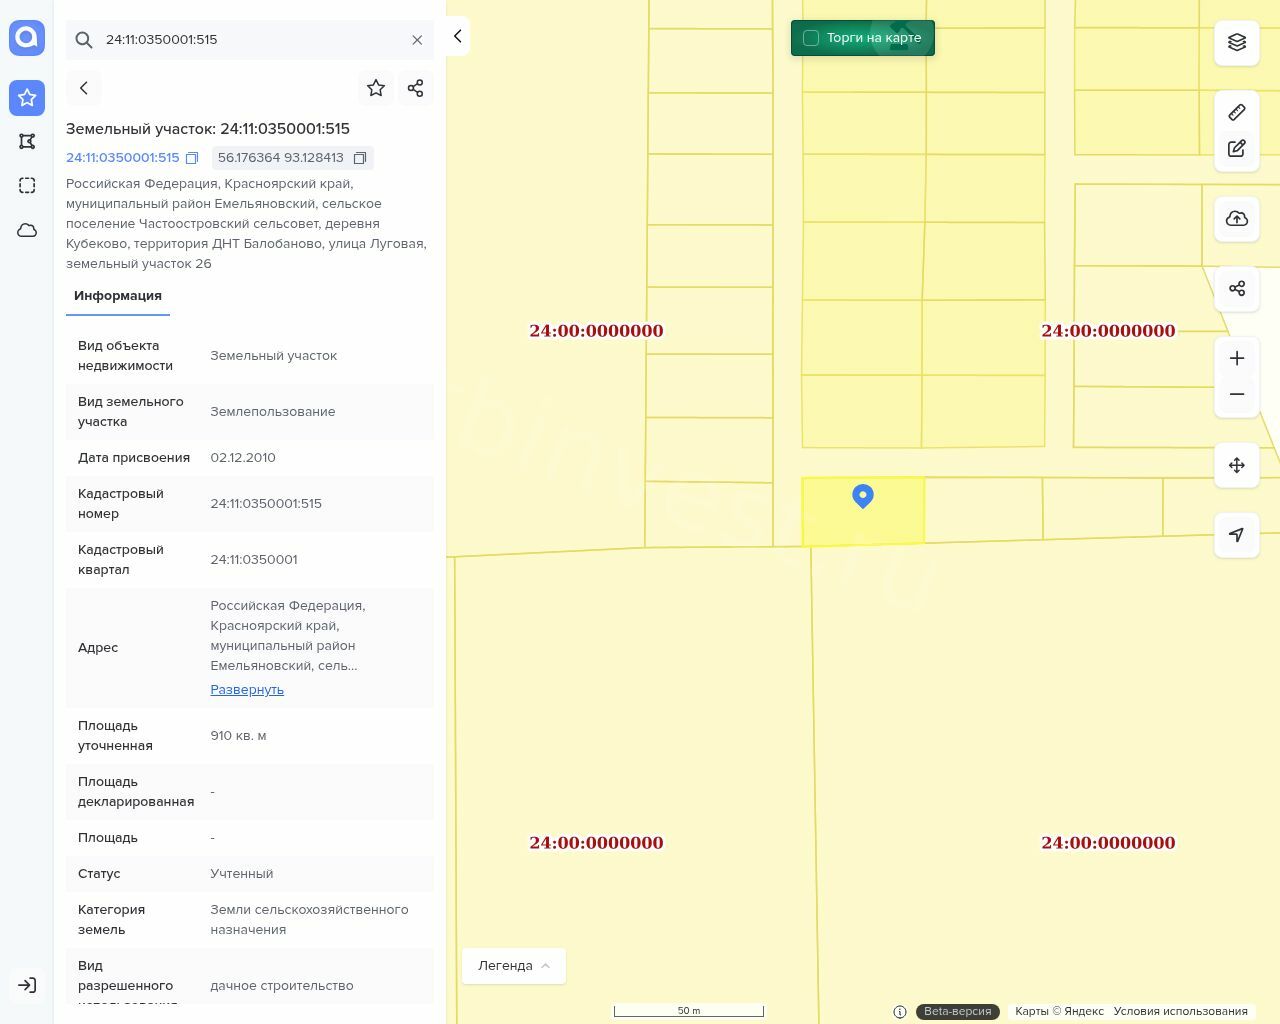Switch to the Информация tab
This screenshot has width=1280, height=1024.
[x=118, y=296]
